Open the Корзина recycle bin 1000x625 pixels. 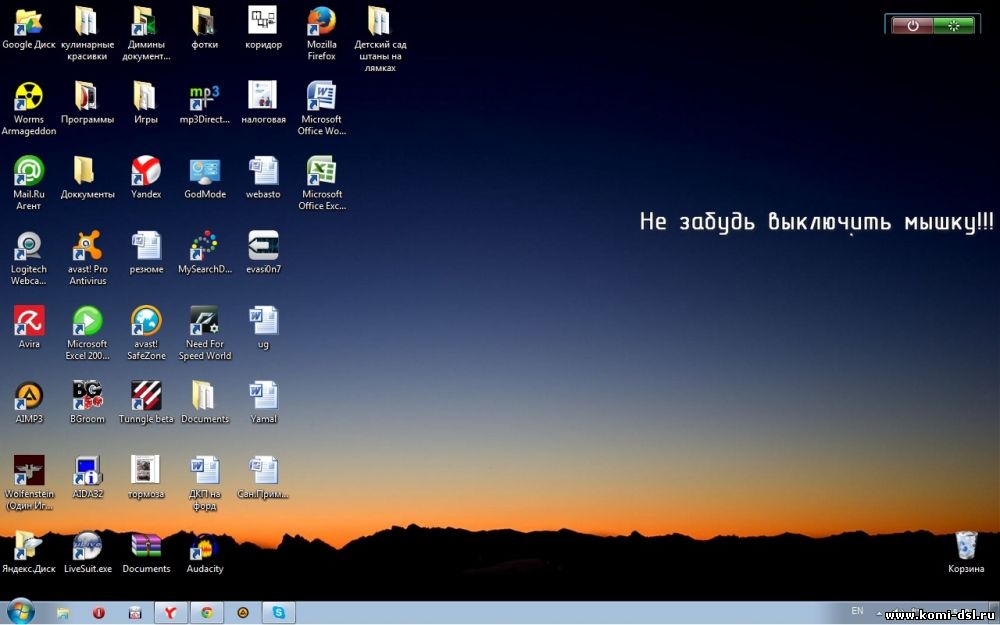[x=966, y=546]
